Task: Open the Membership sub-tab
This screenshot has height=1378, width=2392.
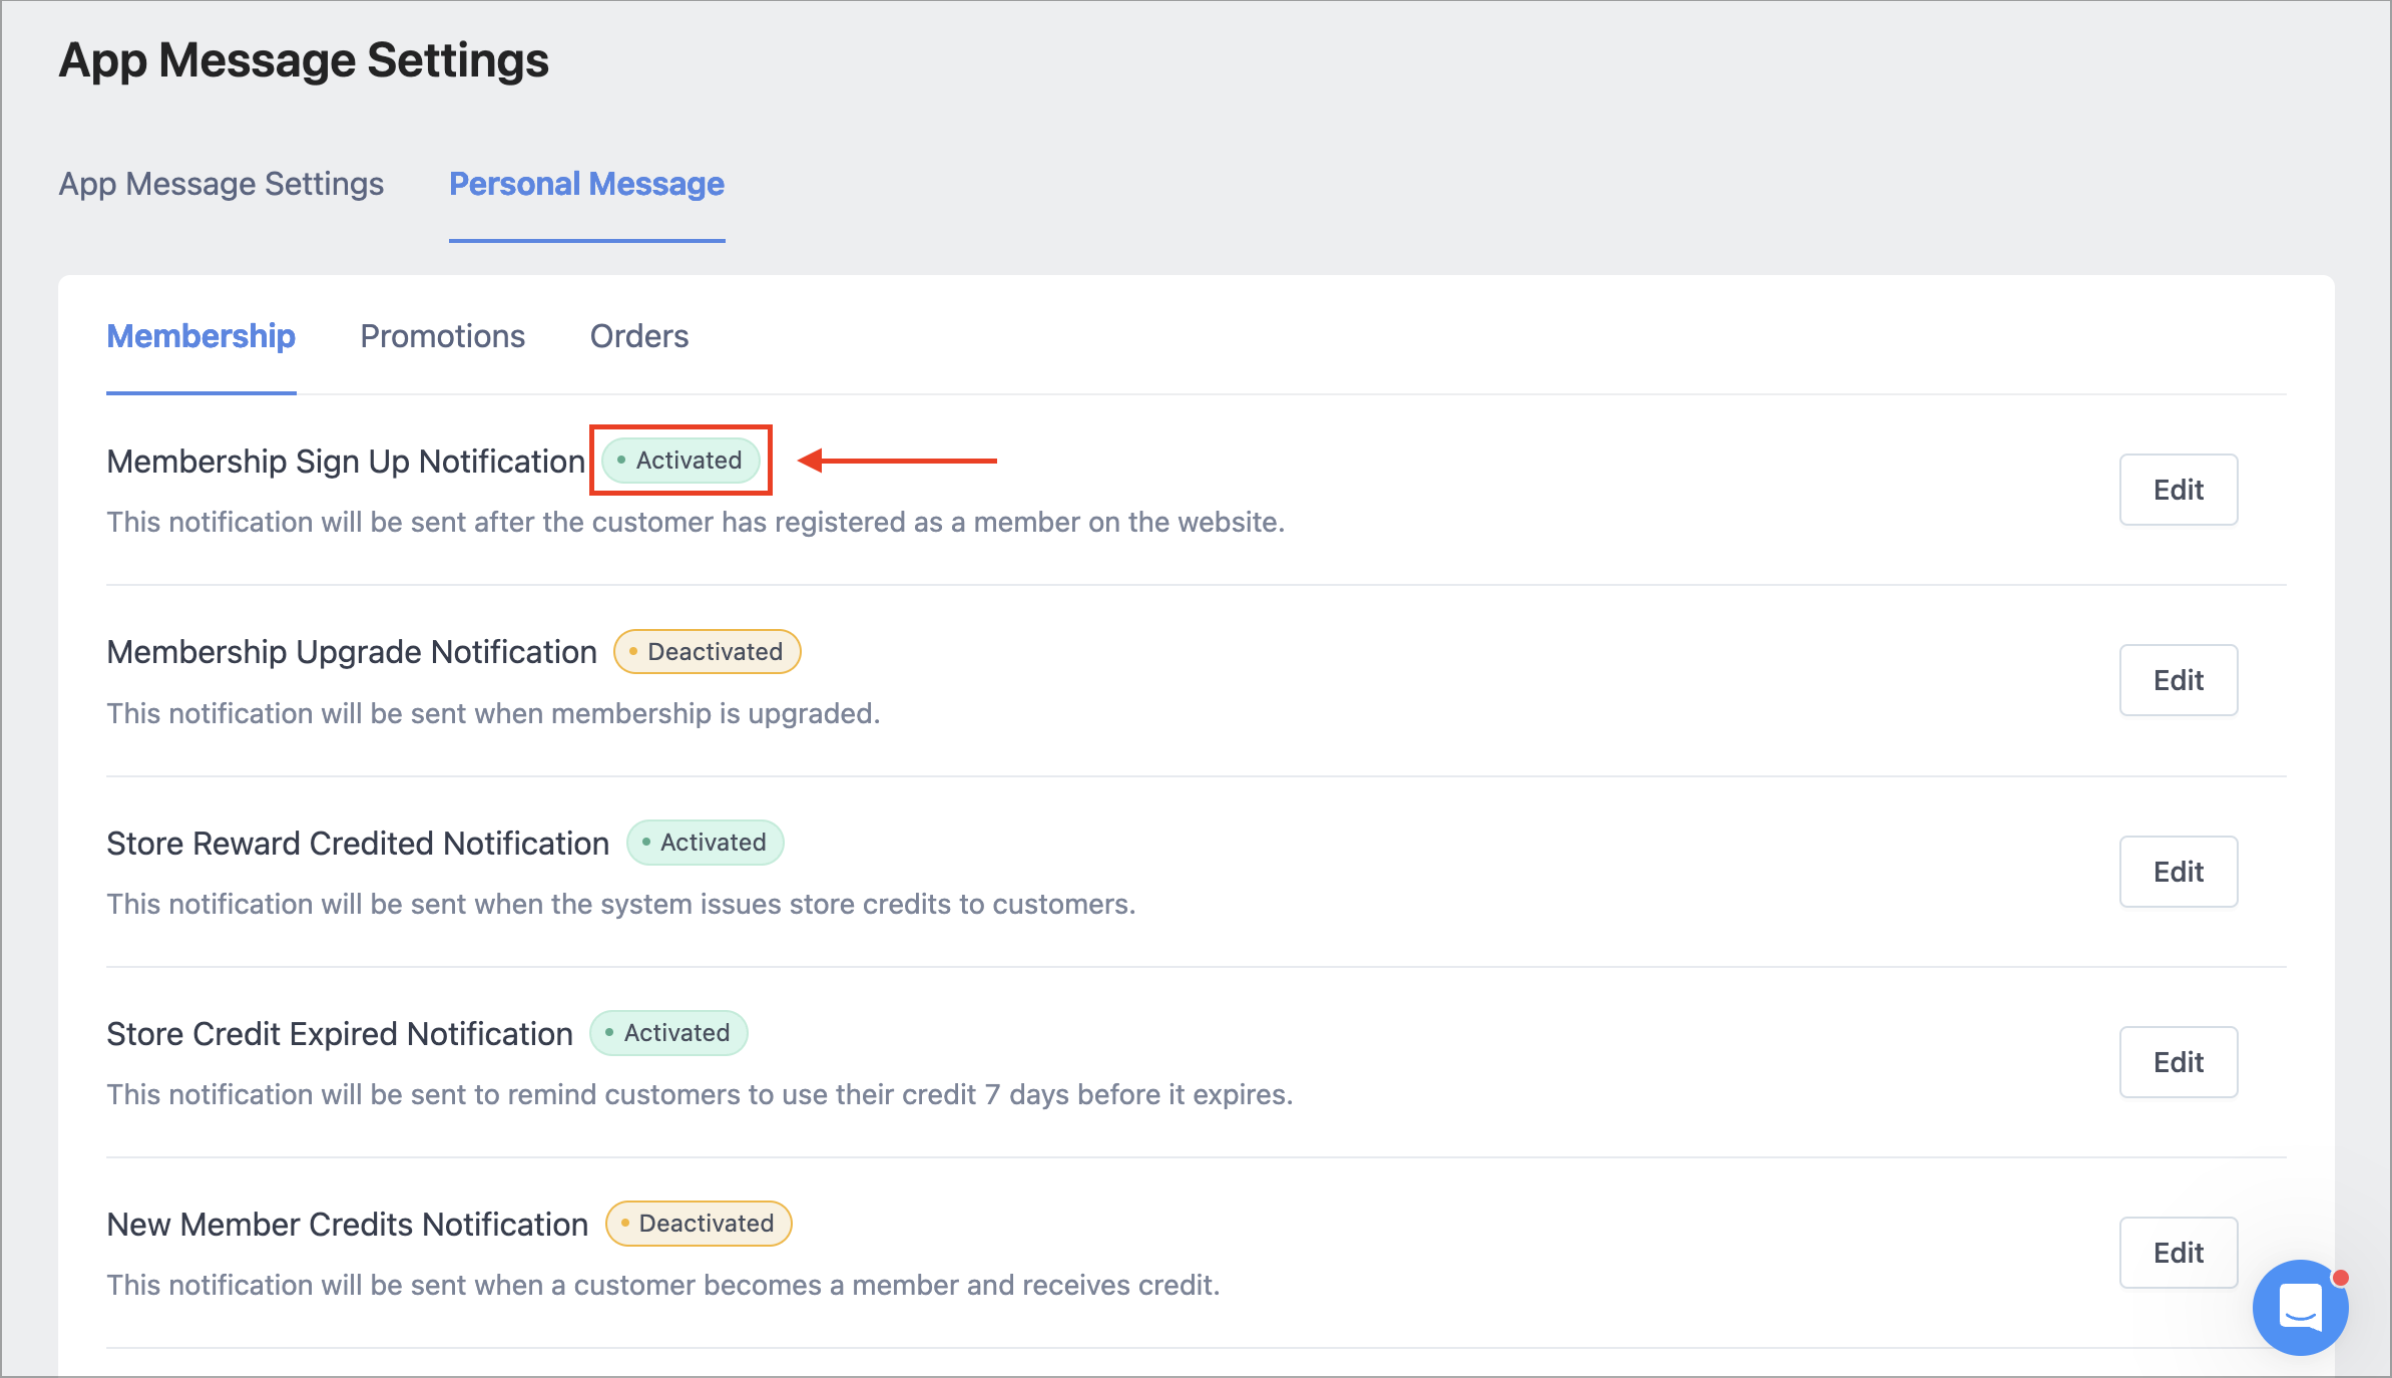Action: tap(201, 336)
